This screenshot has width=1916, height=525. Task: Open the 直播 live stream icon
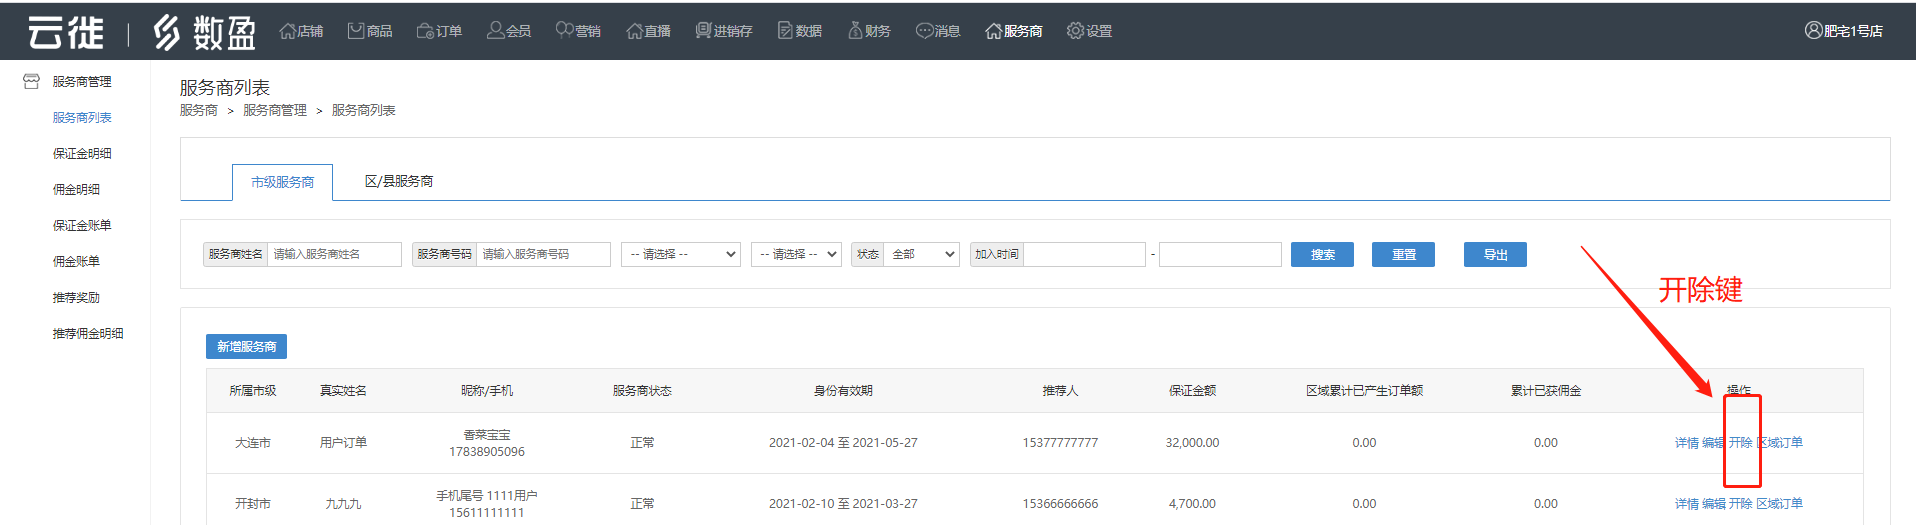point(634,31)
